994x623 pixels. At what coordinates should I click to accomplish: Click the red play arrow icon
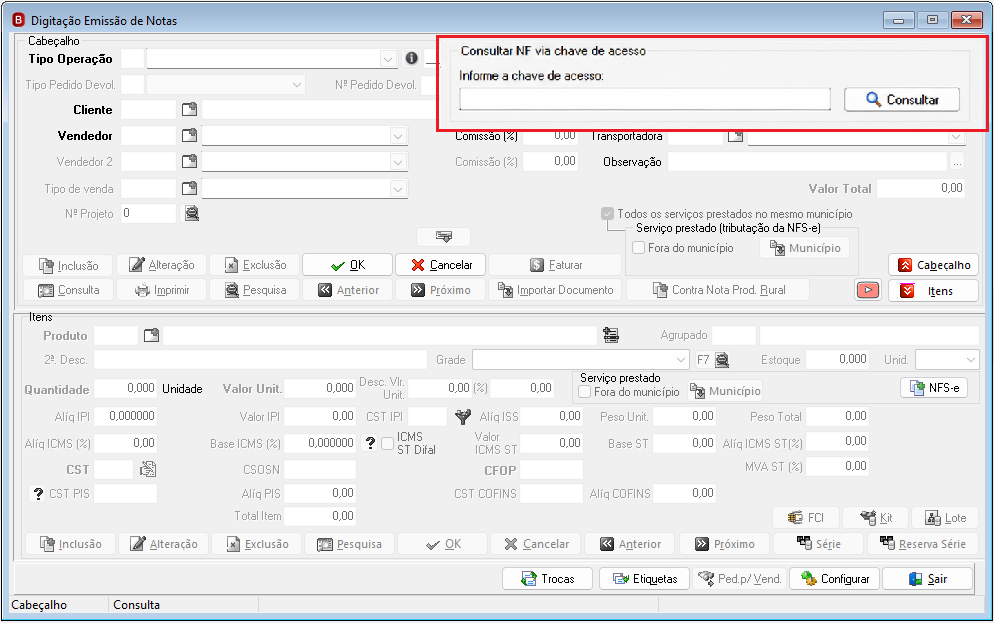coord(868,290)
